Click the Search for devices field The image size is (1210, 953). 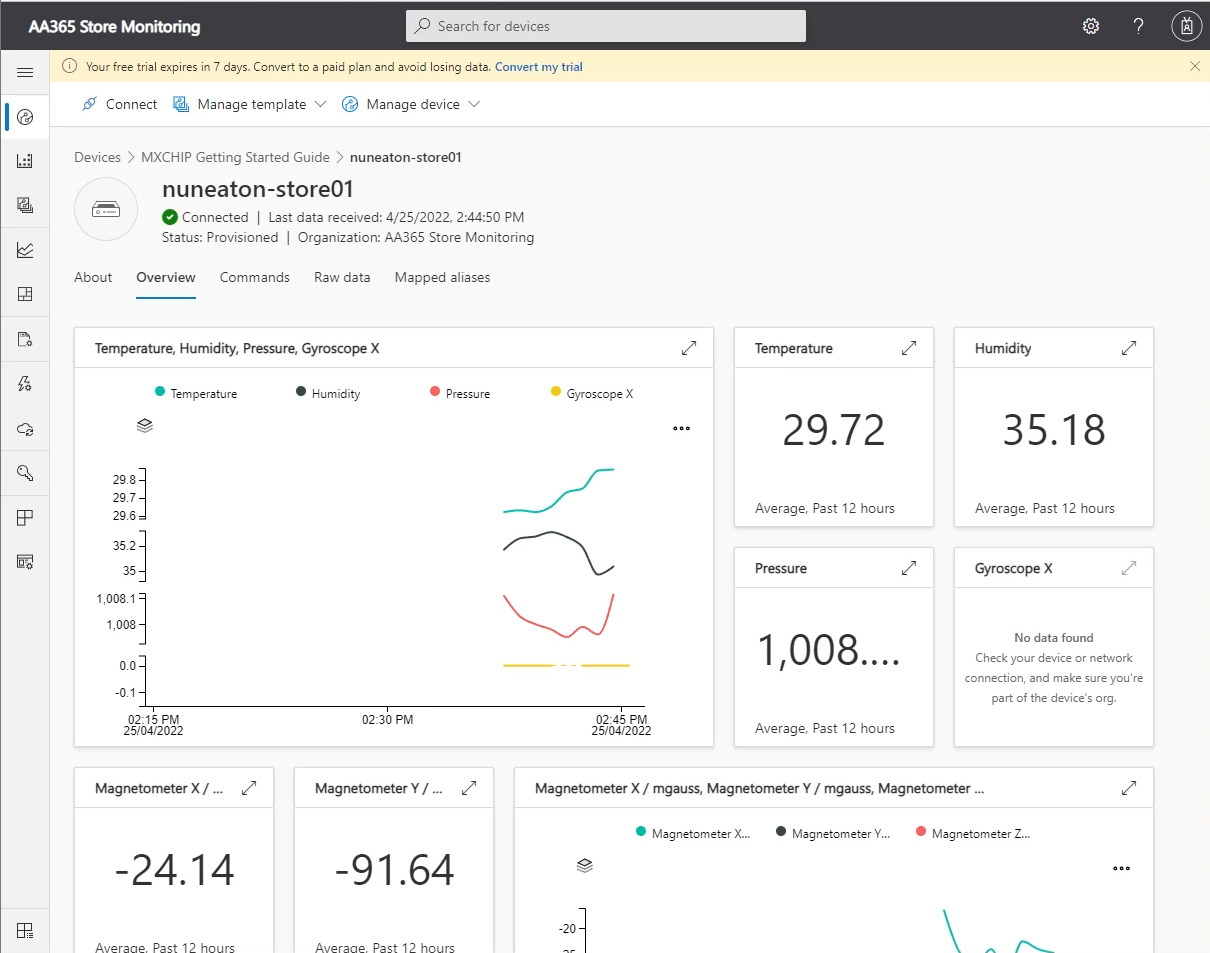pos(605,26)
